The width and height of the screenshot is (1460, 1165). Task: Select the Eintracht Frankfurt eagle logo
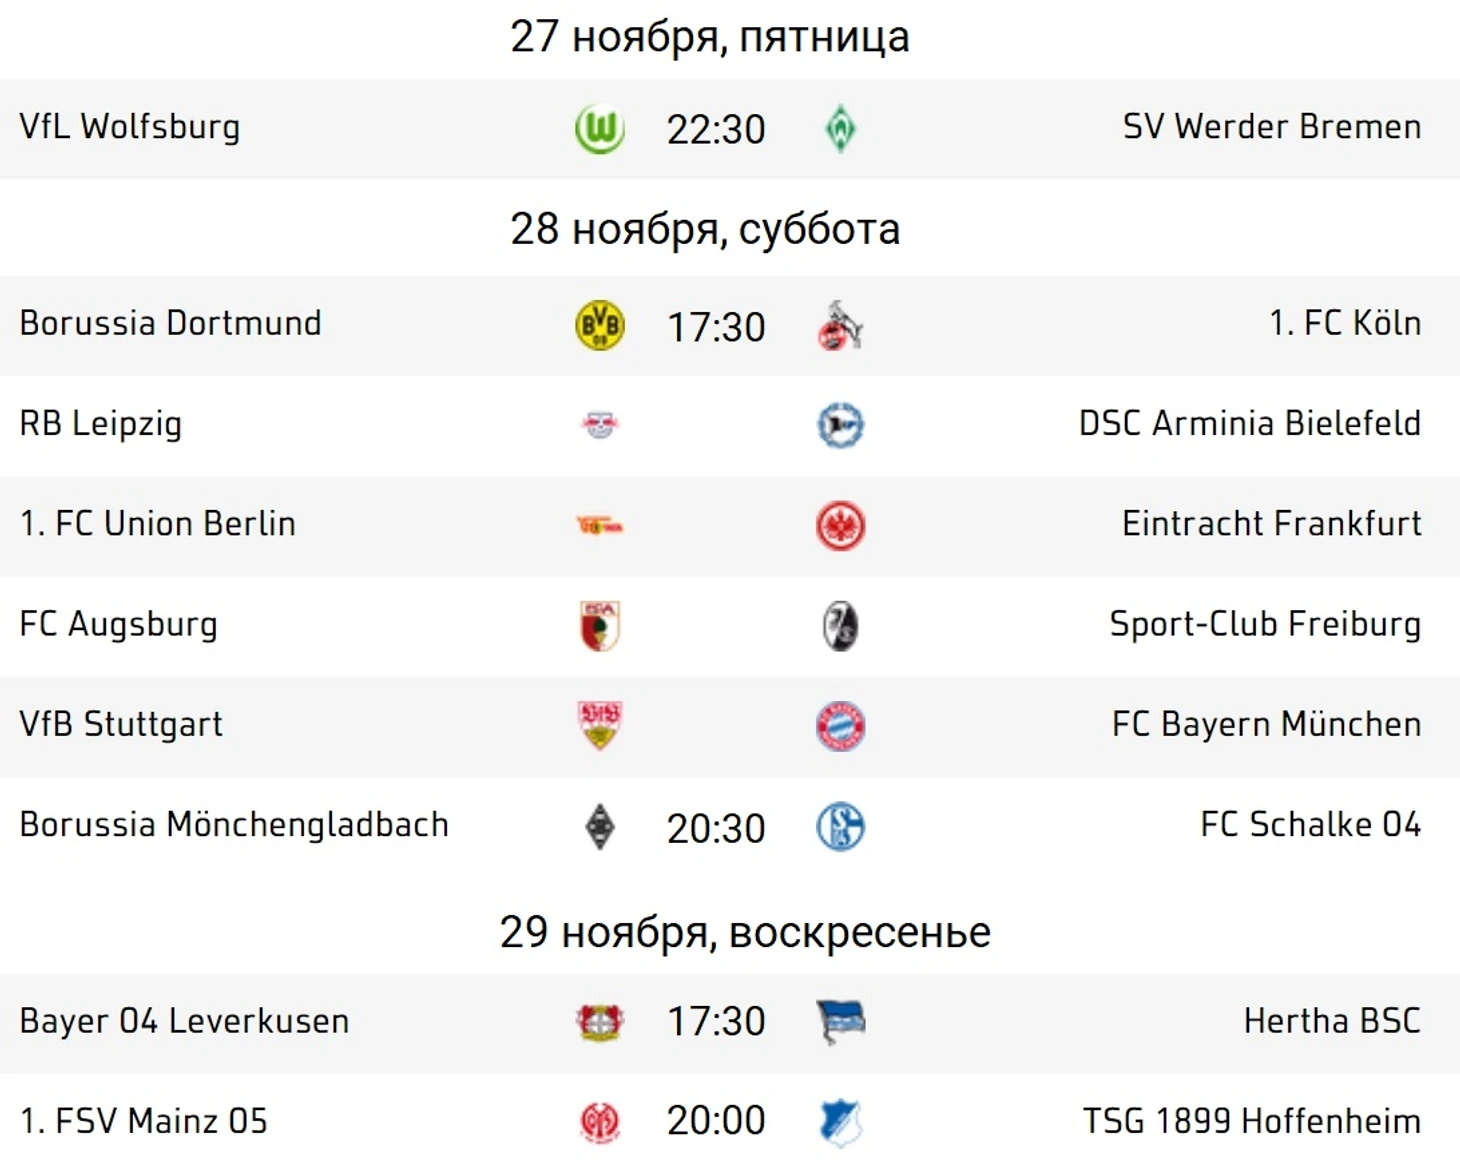point(840,526)
